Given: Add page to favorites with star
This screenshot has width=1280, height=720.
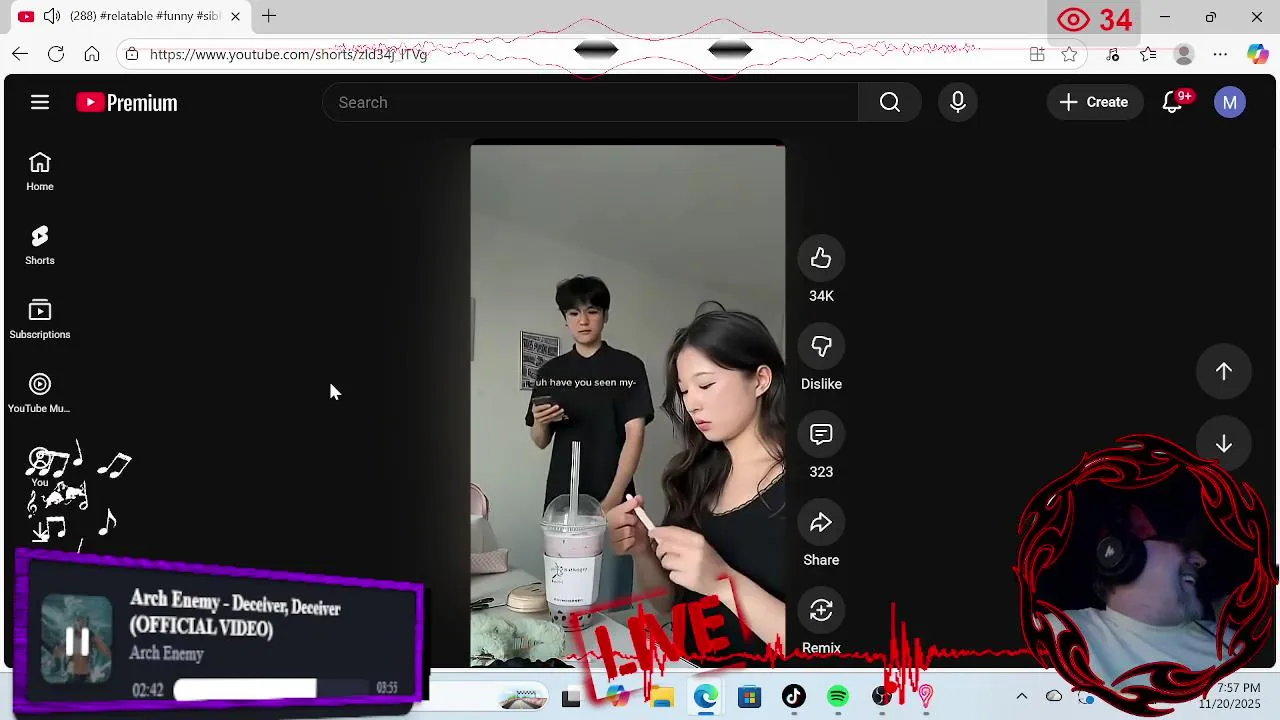Looking at the screenshot, I should [1070, 54].
